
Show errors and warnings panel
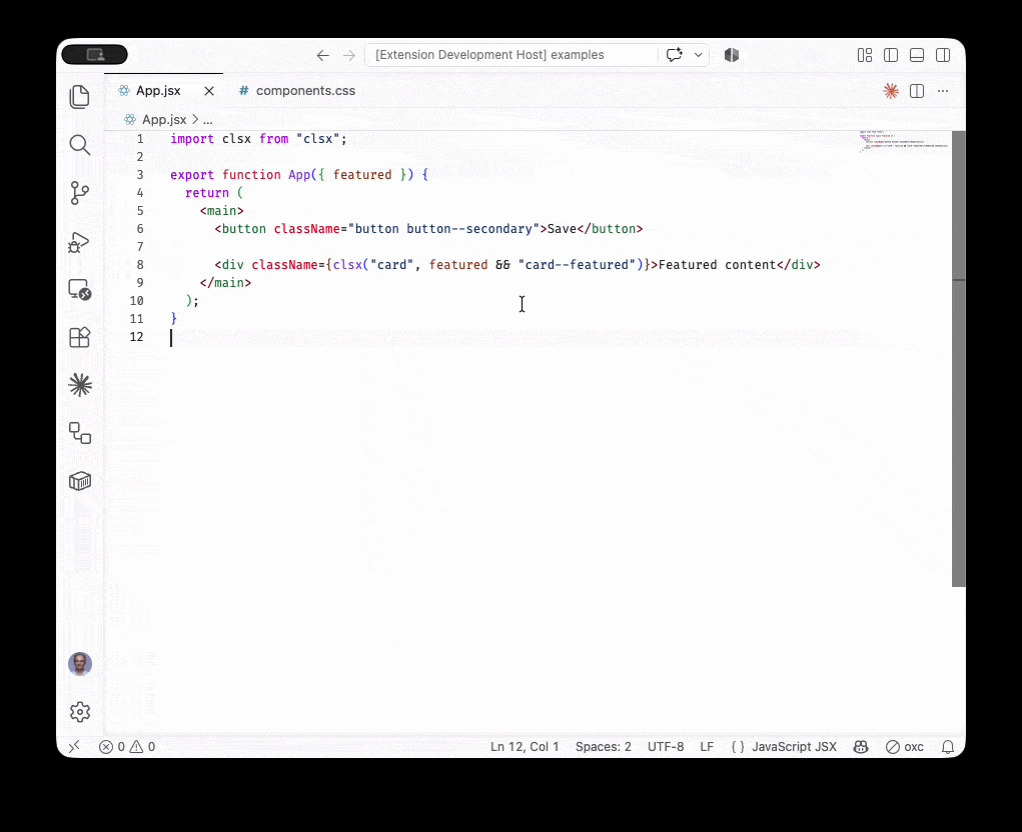pos(127,747)
